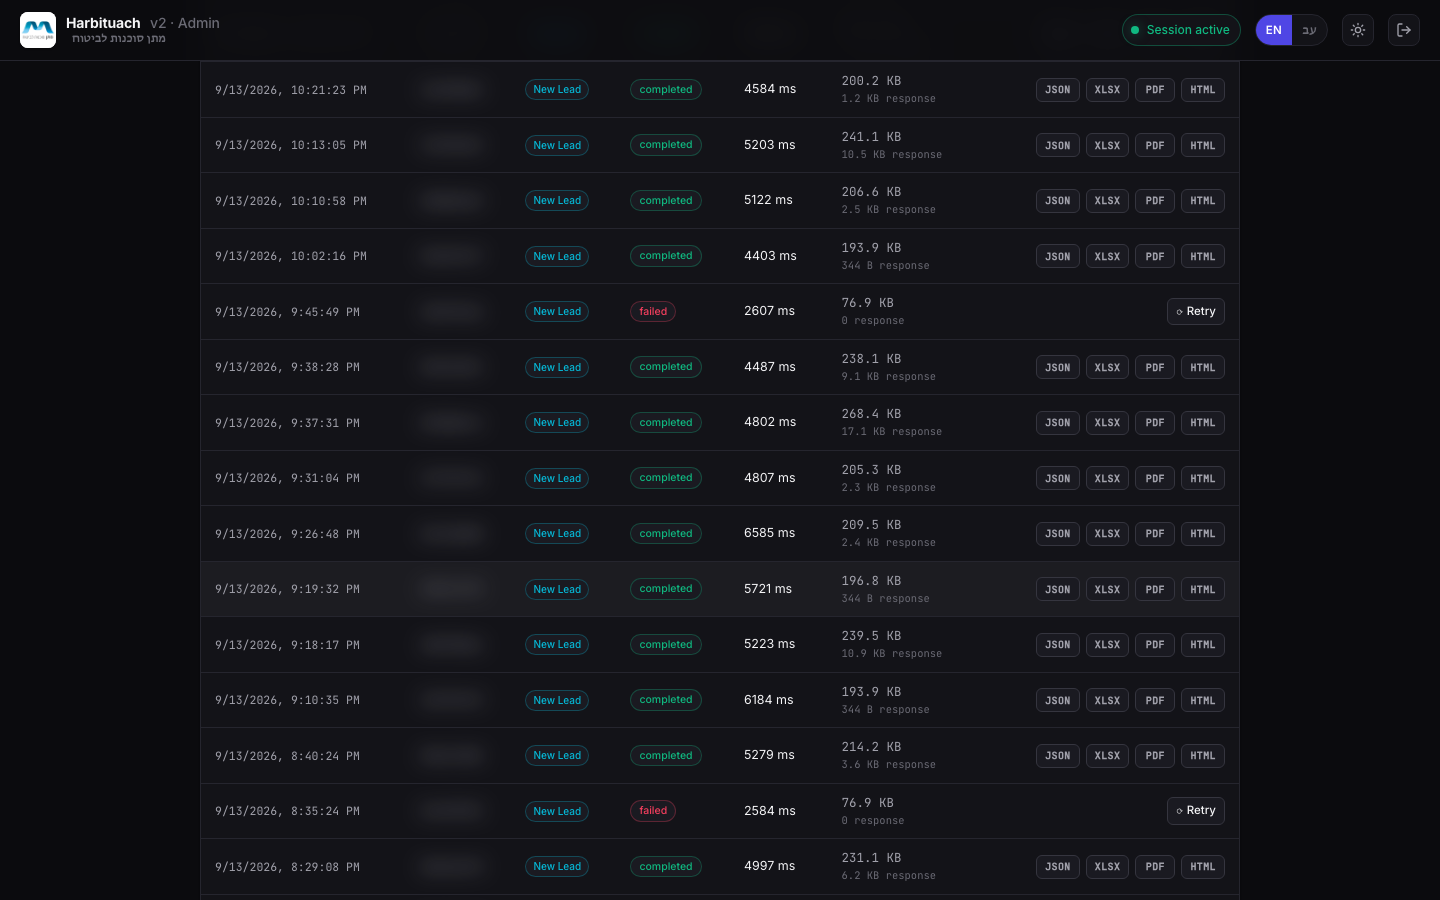Viewport: 1440px width, 900px height.
Task: Click the failed status badge at 9:45:49 PM
Action: pos(653,312)
